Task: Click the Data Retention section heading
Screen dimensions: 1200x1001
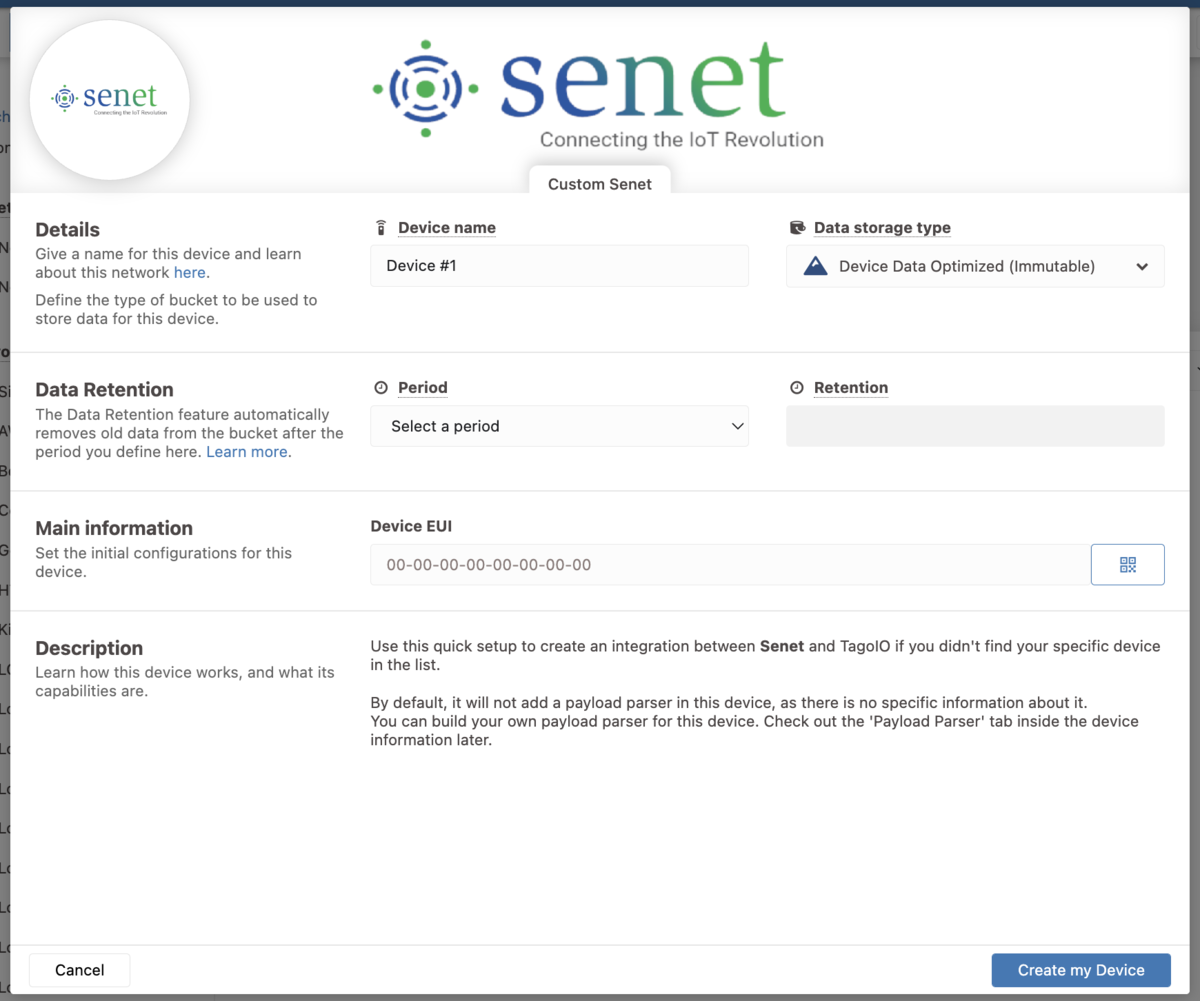Action: [104, 390]
